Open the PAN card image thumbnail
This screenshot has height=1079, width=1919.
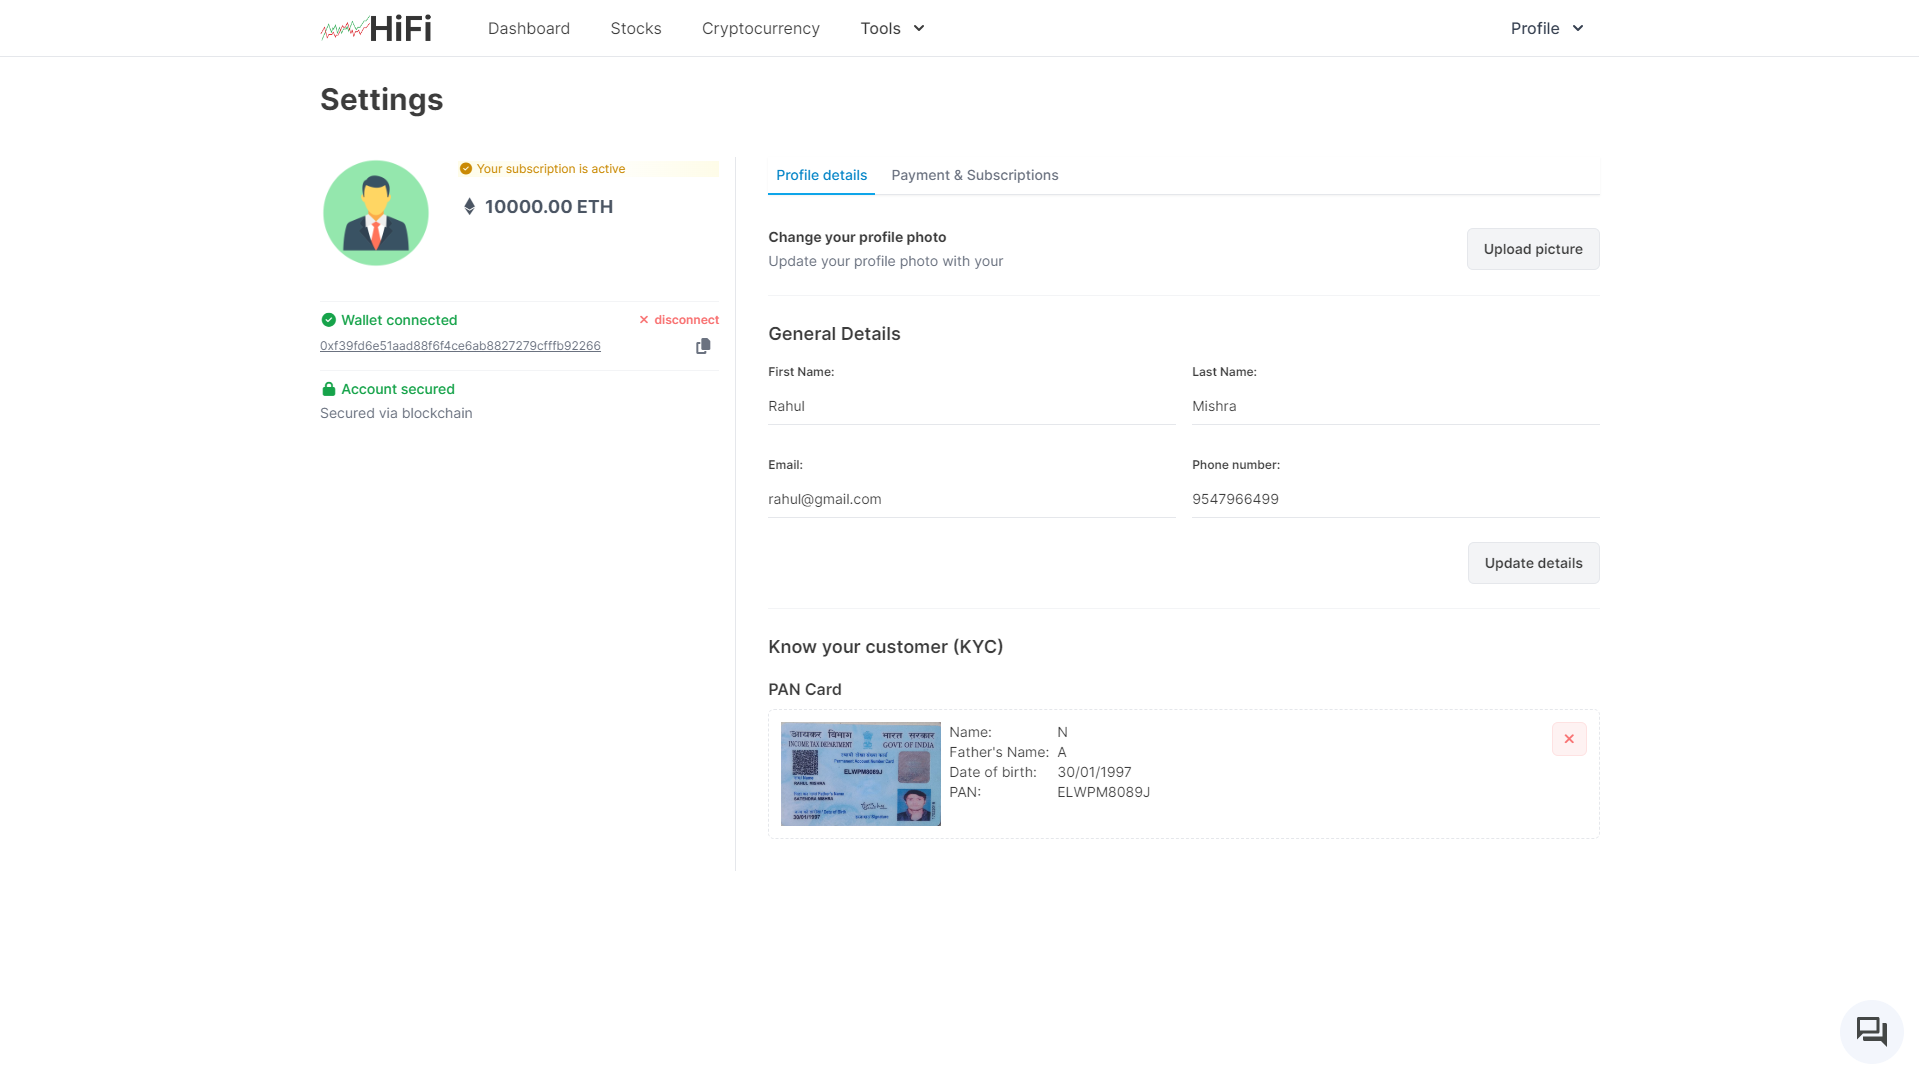pos(860,774)
